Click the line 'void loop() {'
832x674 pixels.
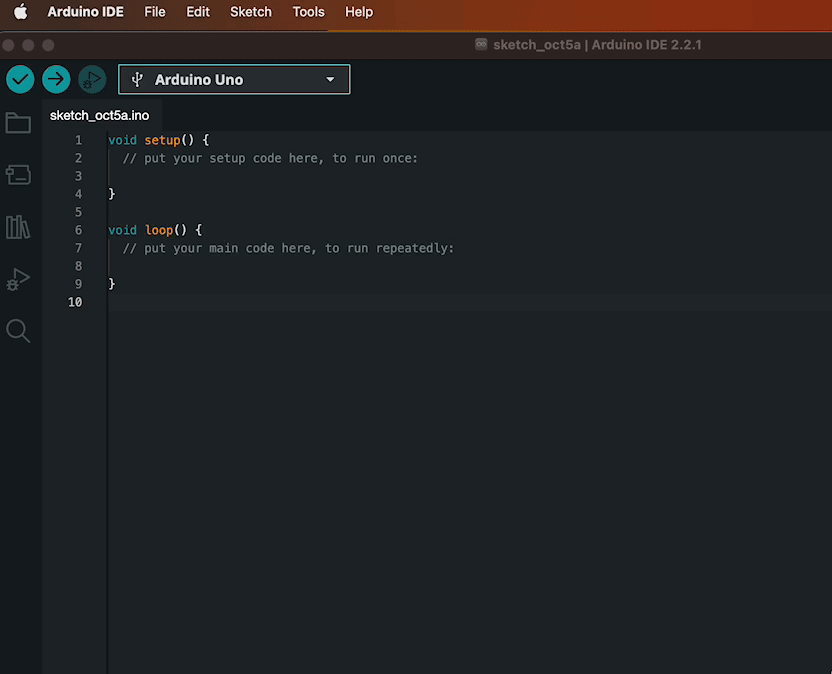tap(155, 230)
